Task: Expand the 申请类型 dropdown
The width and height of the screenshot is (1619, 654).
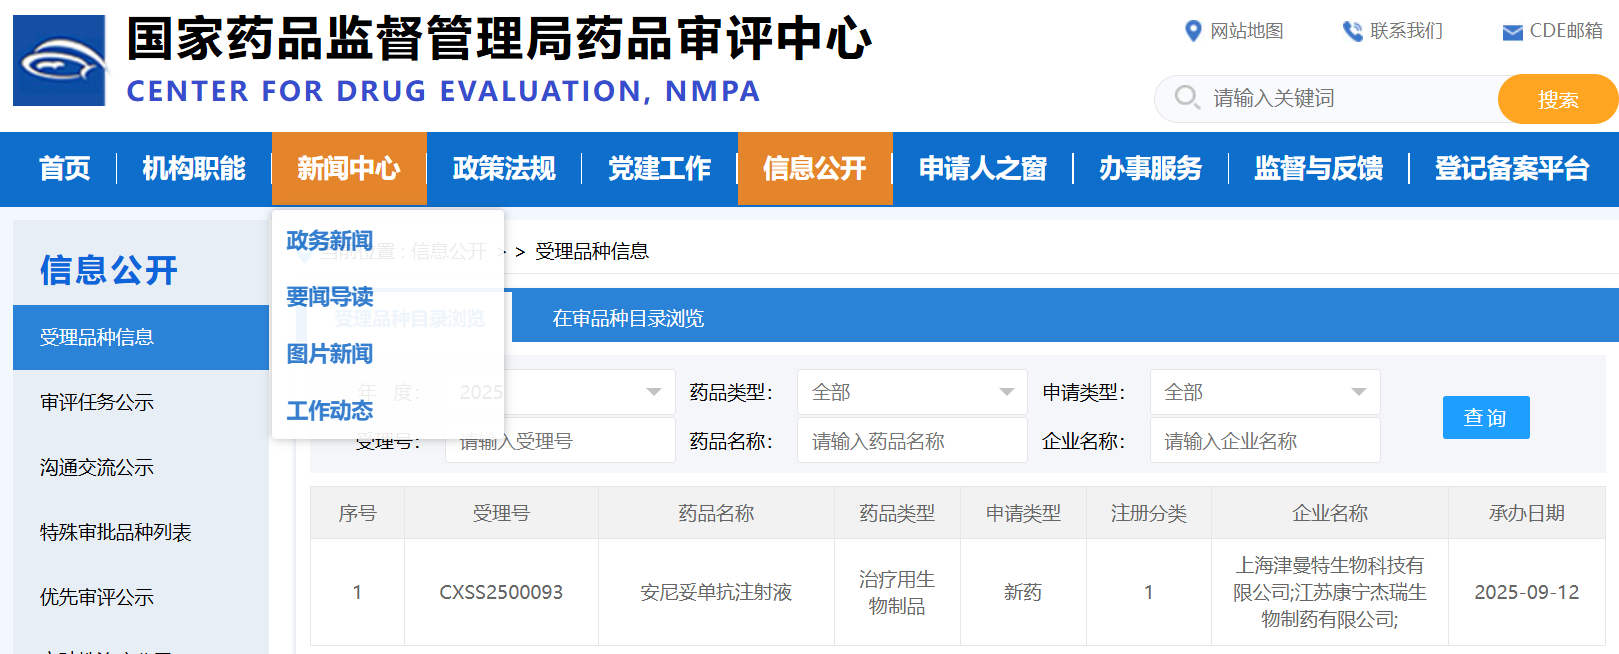Action: (1358, 392)
